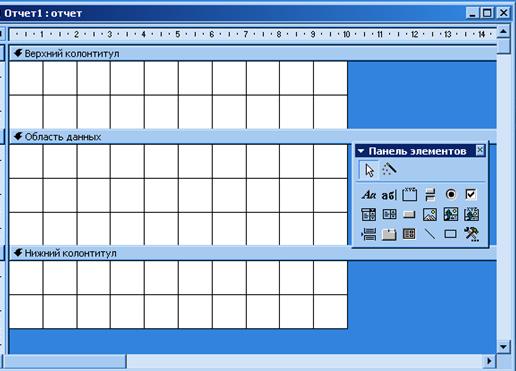This screenshot has height=371, width=516.
Task: Click the vertical scrollbar up arrow
Action: (503, 32)
